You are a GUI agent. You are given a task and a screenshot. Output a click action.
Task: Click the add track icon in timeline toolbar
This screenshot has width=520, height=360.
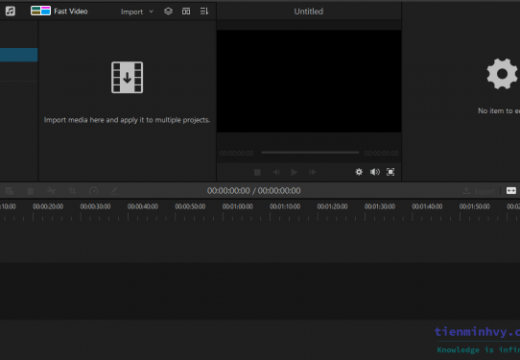click(x=9, y=191)
